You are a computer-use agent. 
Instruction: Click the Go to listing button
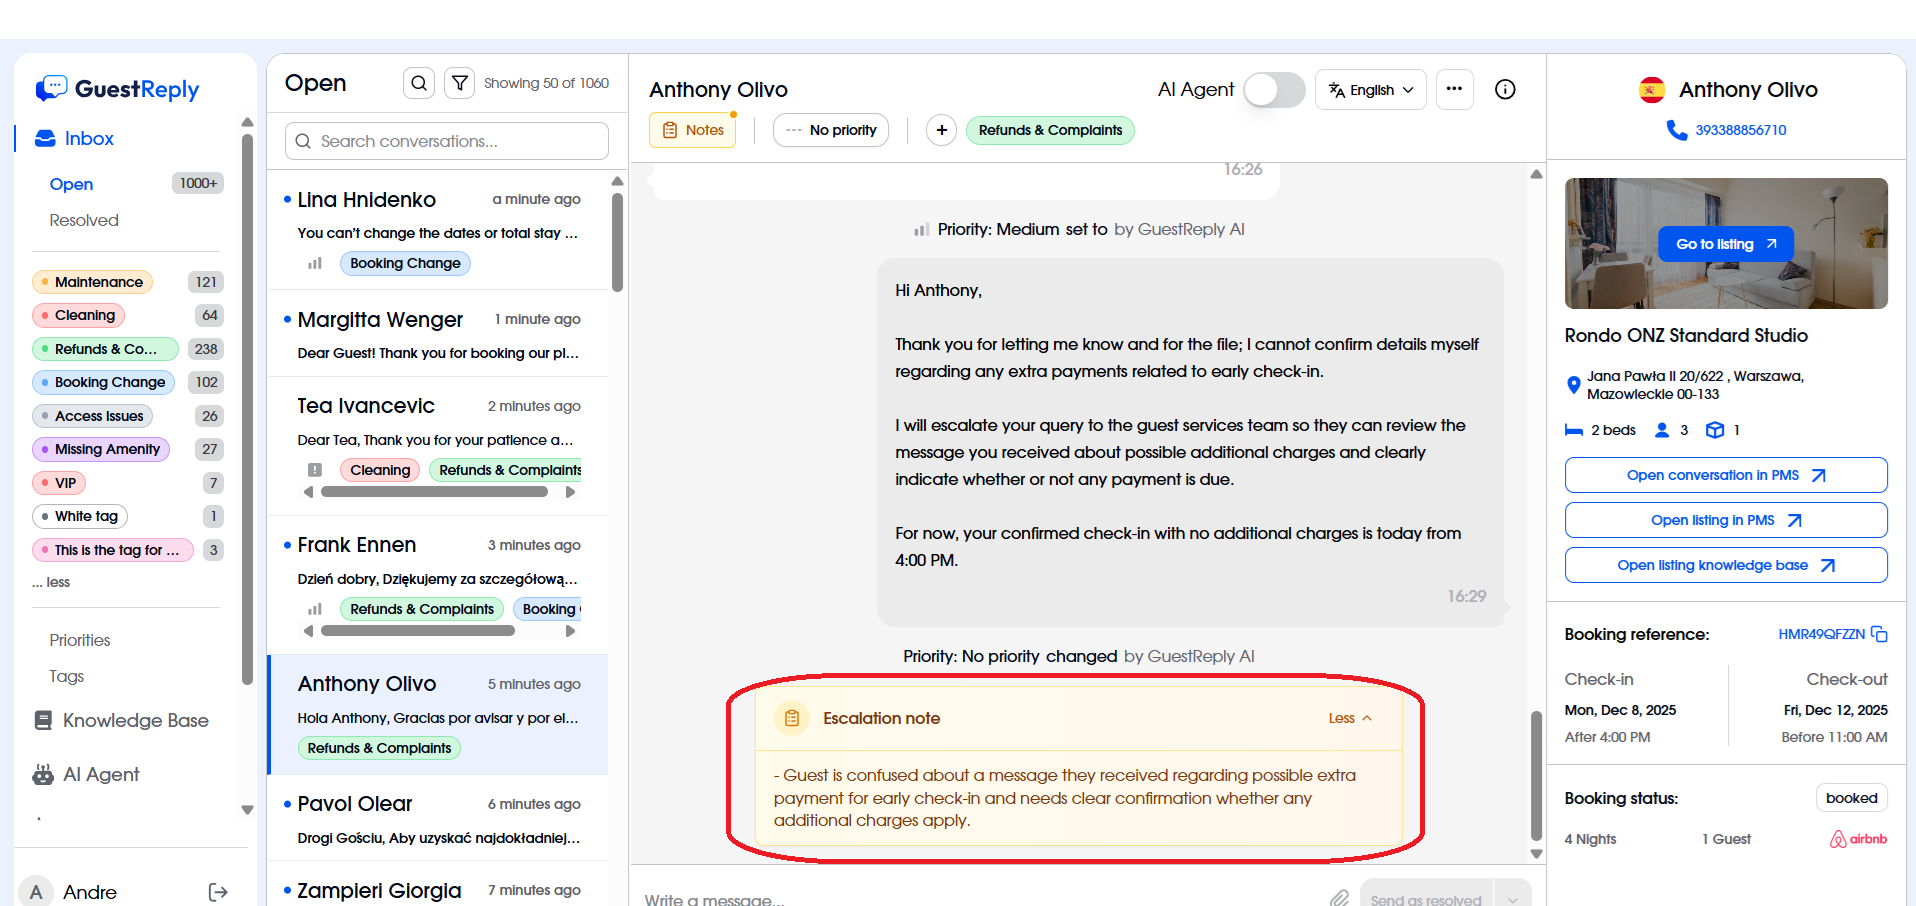(x=1725, y=244)
